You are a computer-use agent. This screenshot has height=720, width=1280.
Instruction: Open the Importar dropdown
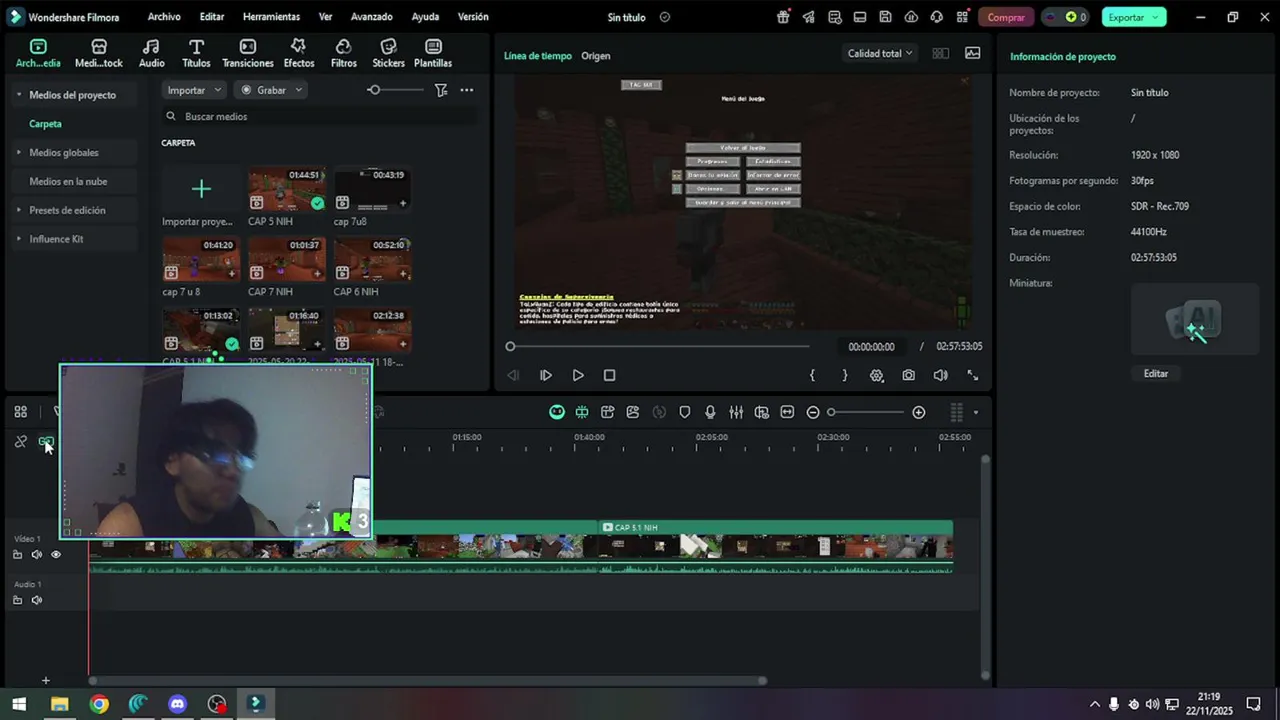point(194,90)
